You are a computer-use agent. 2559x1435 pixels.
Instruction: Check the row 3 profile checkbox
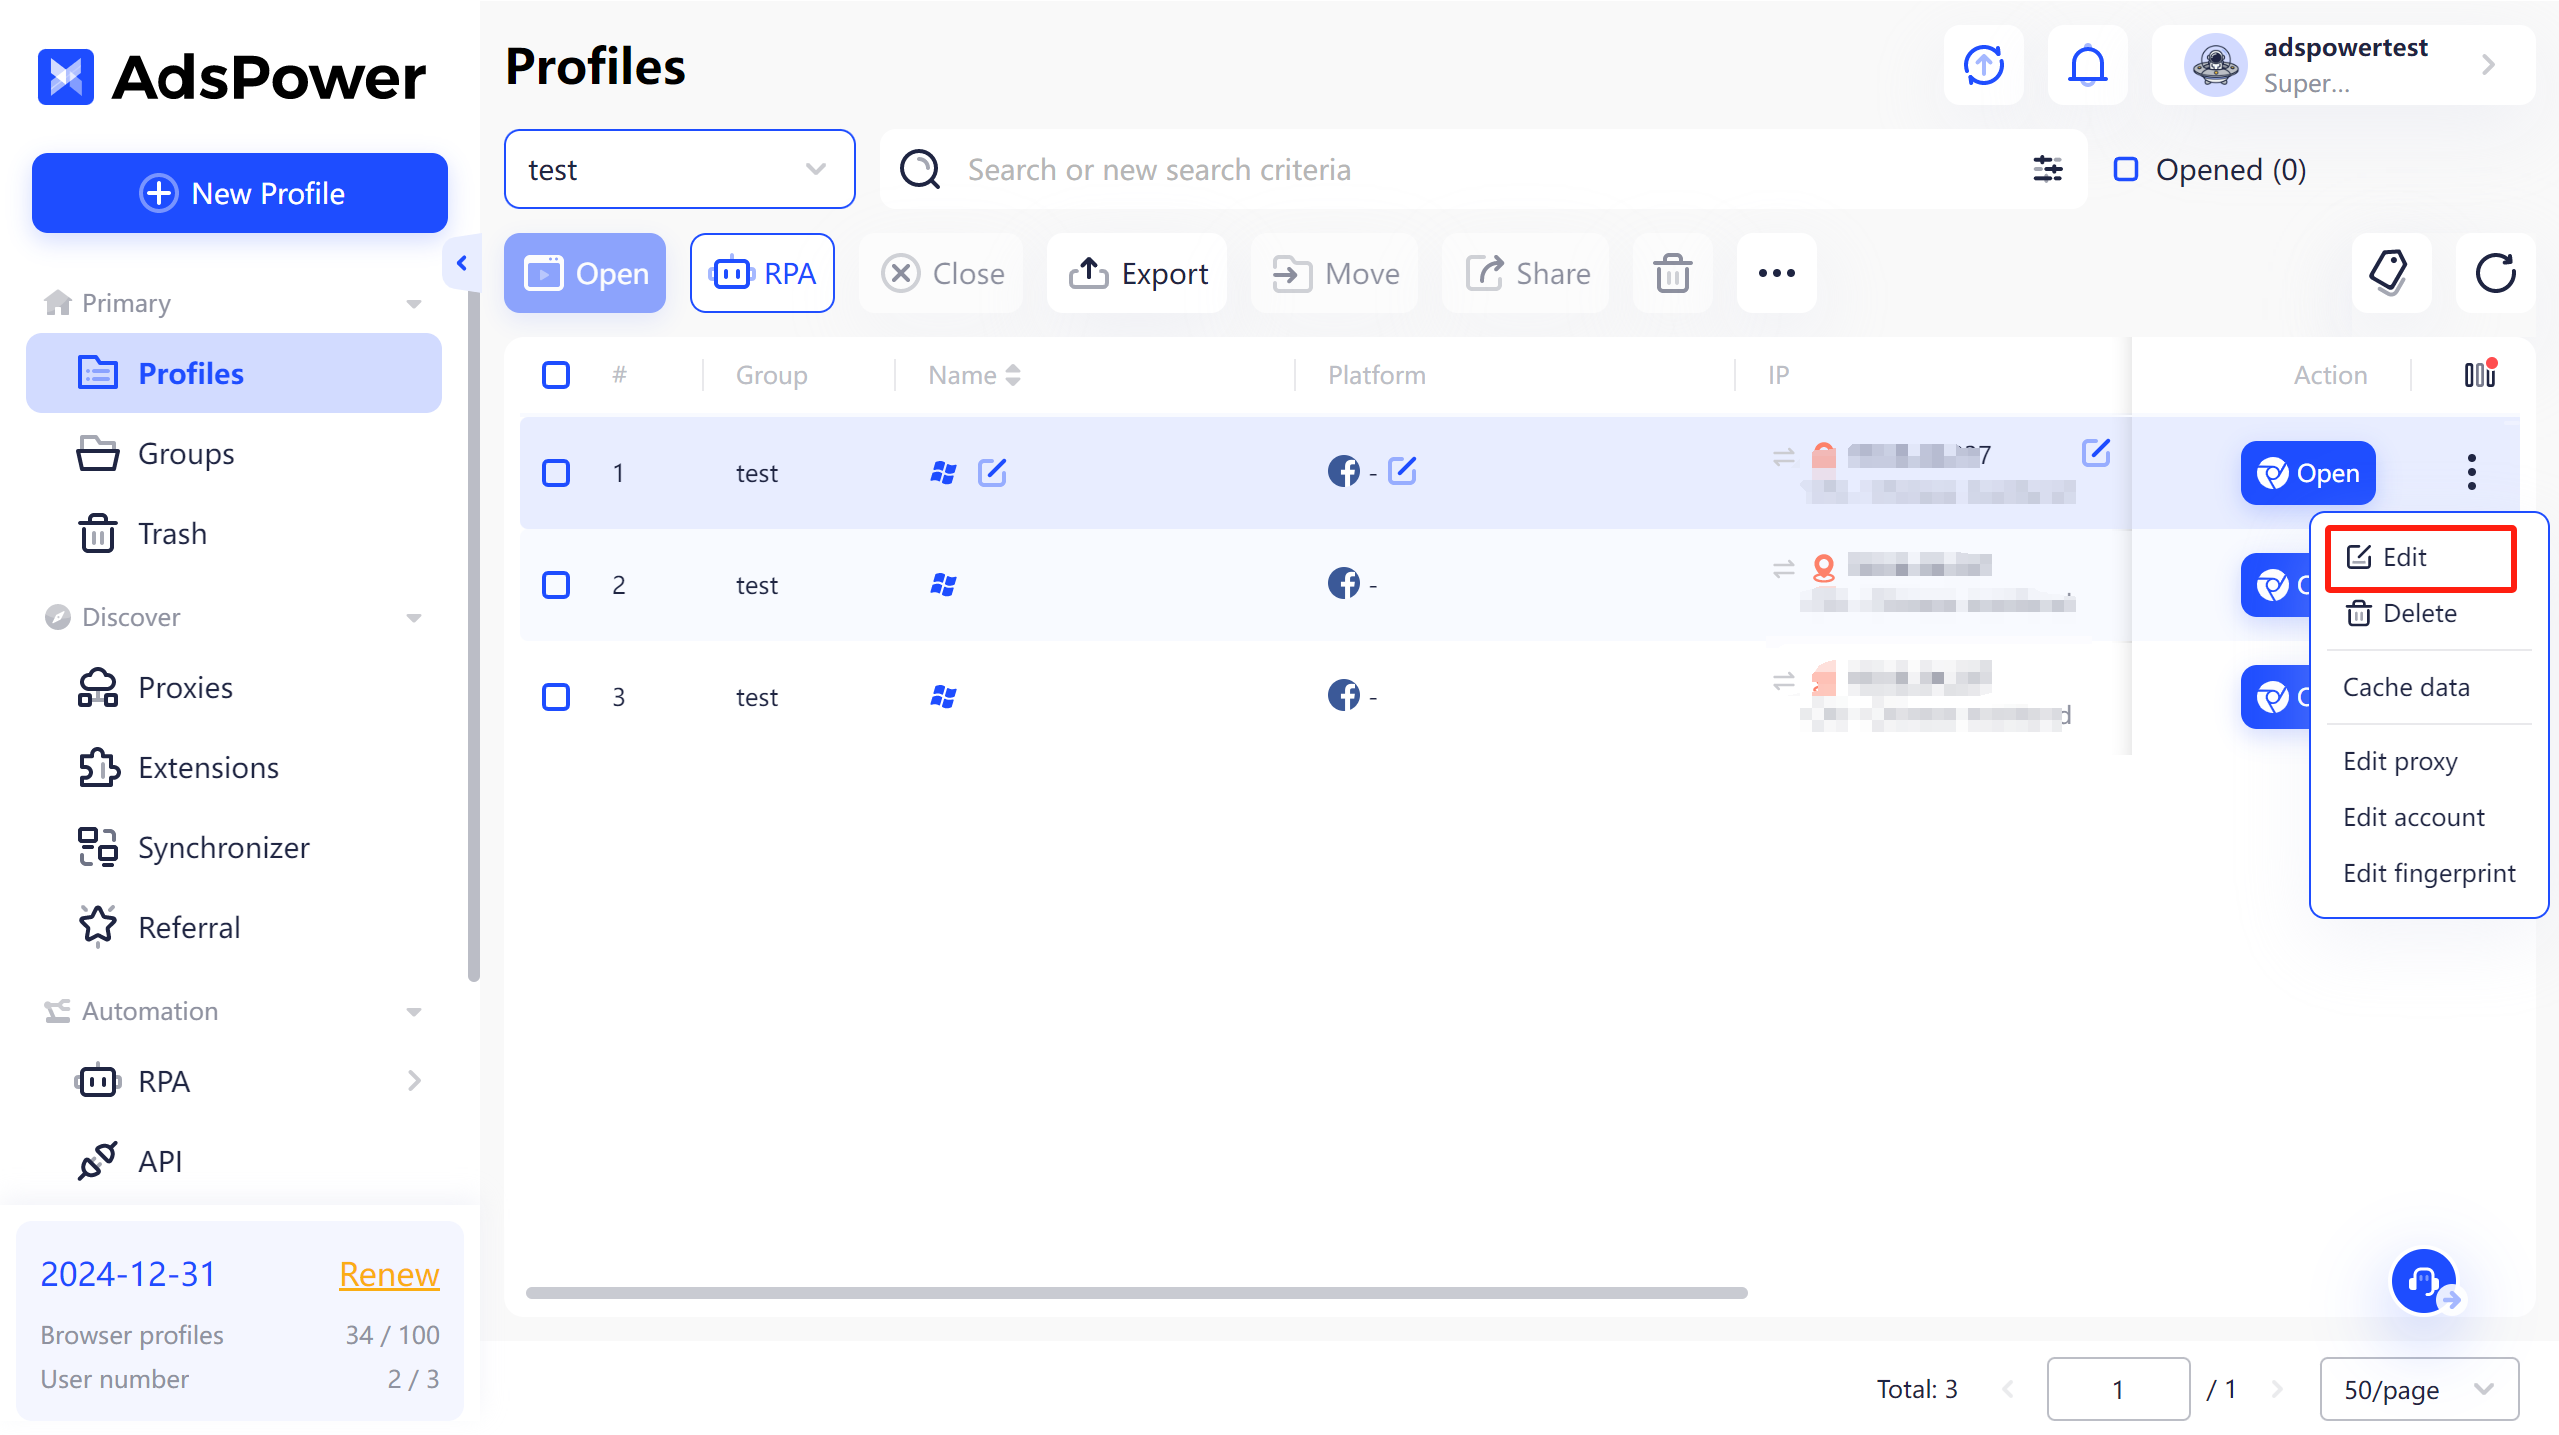pos(556,696)
